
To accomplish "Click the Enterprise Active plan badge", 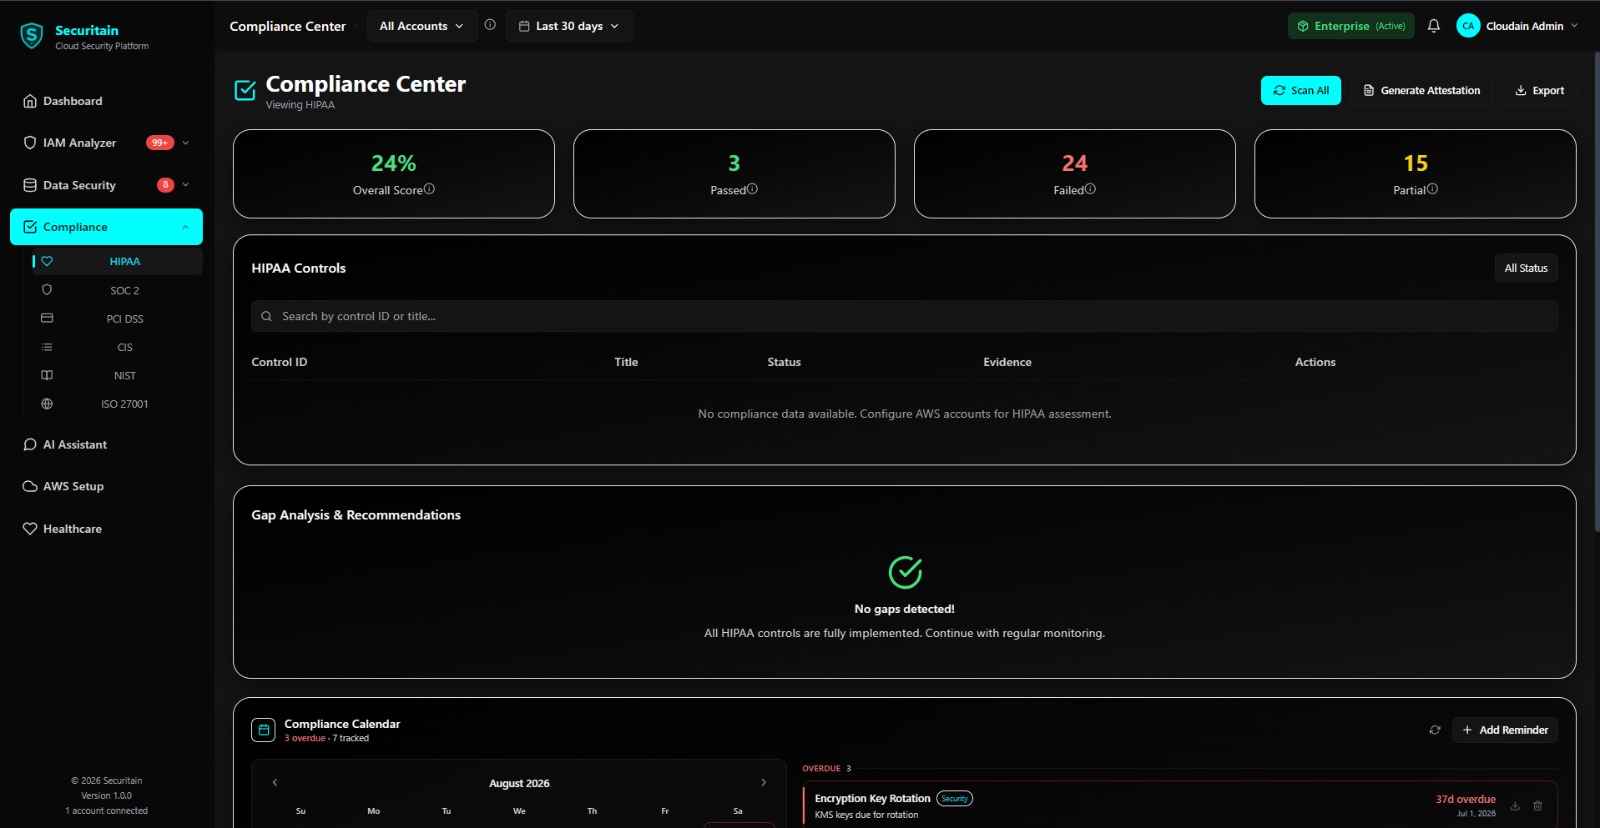I will [x=1351, y=26].
